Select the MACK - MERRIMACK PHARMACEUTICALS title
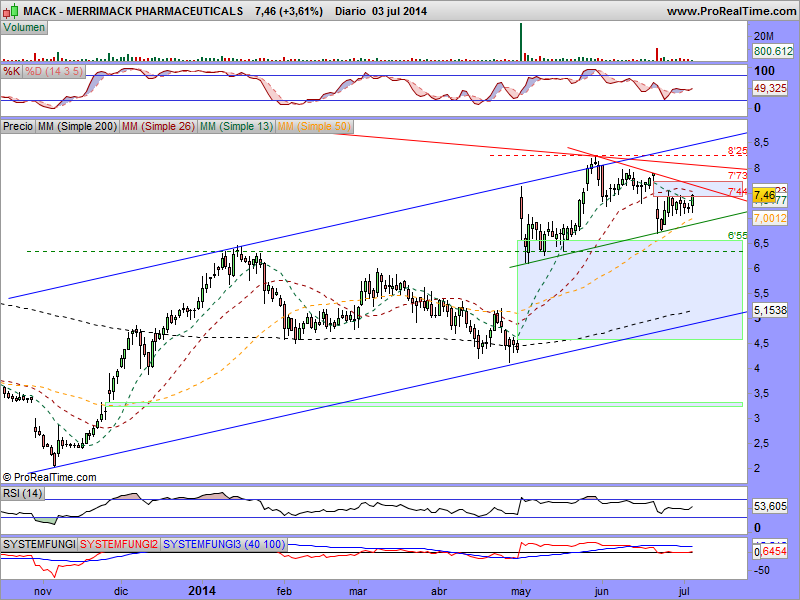800x600 pixels. tap(133, 11)
